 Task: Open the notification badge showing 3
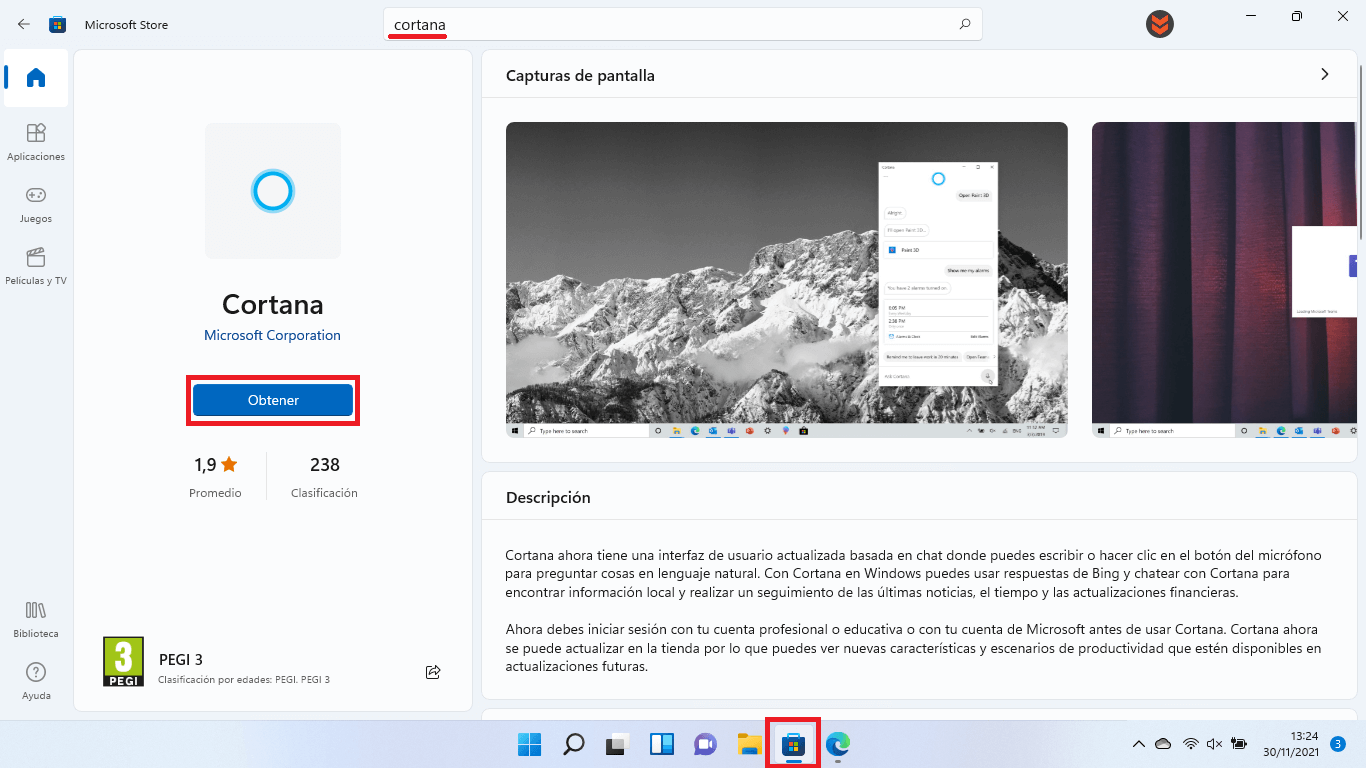(1338, 744)
